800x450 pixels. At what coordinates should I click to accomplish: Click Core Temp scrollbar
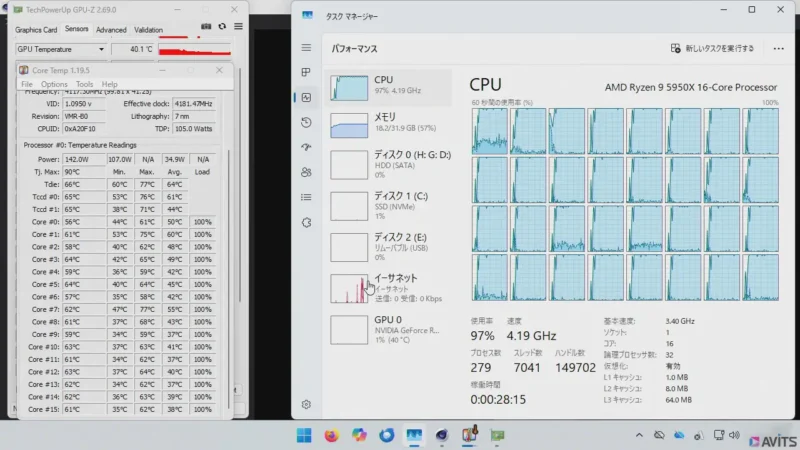[228, 278]
